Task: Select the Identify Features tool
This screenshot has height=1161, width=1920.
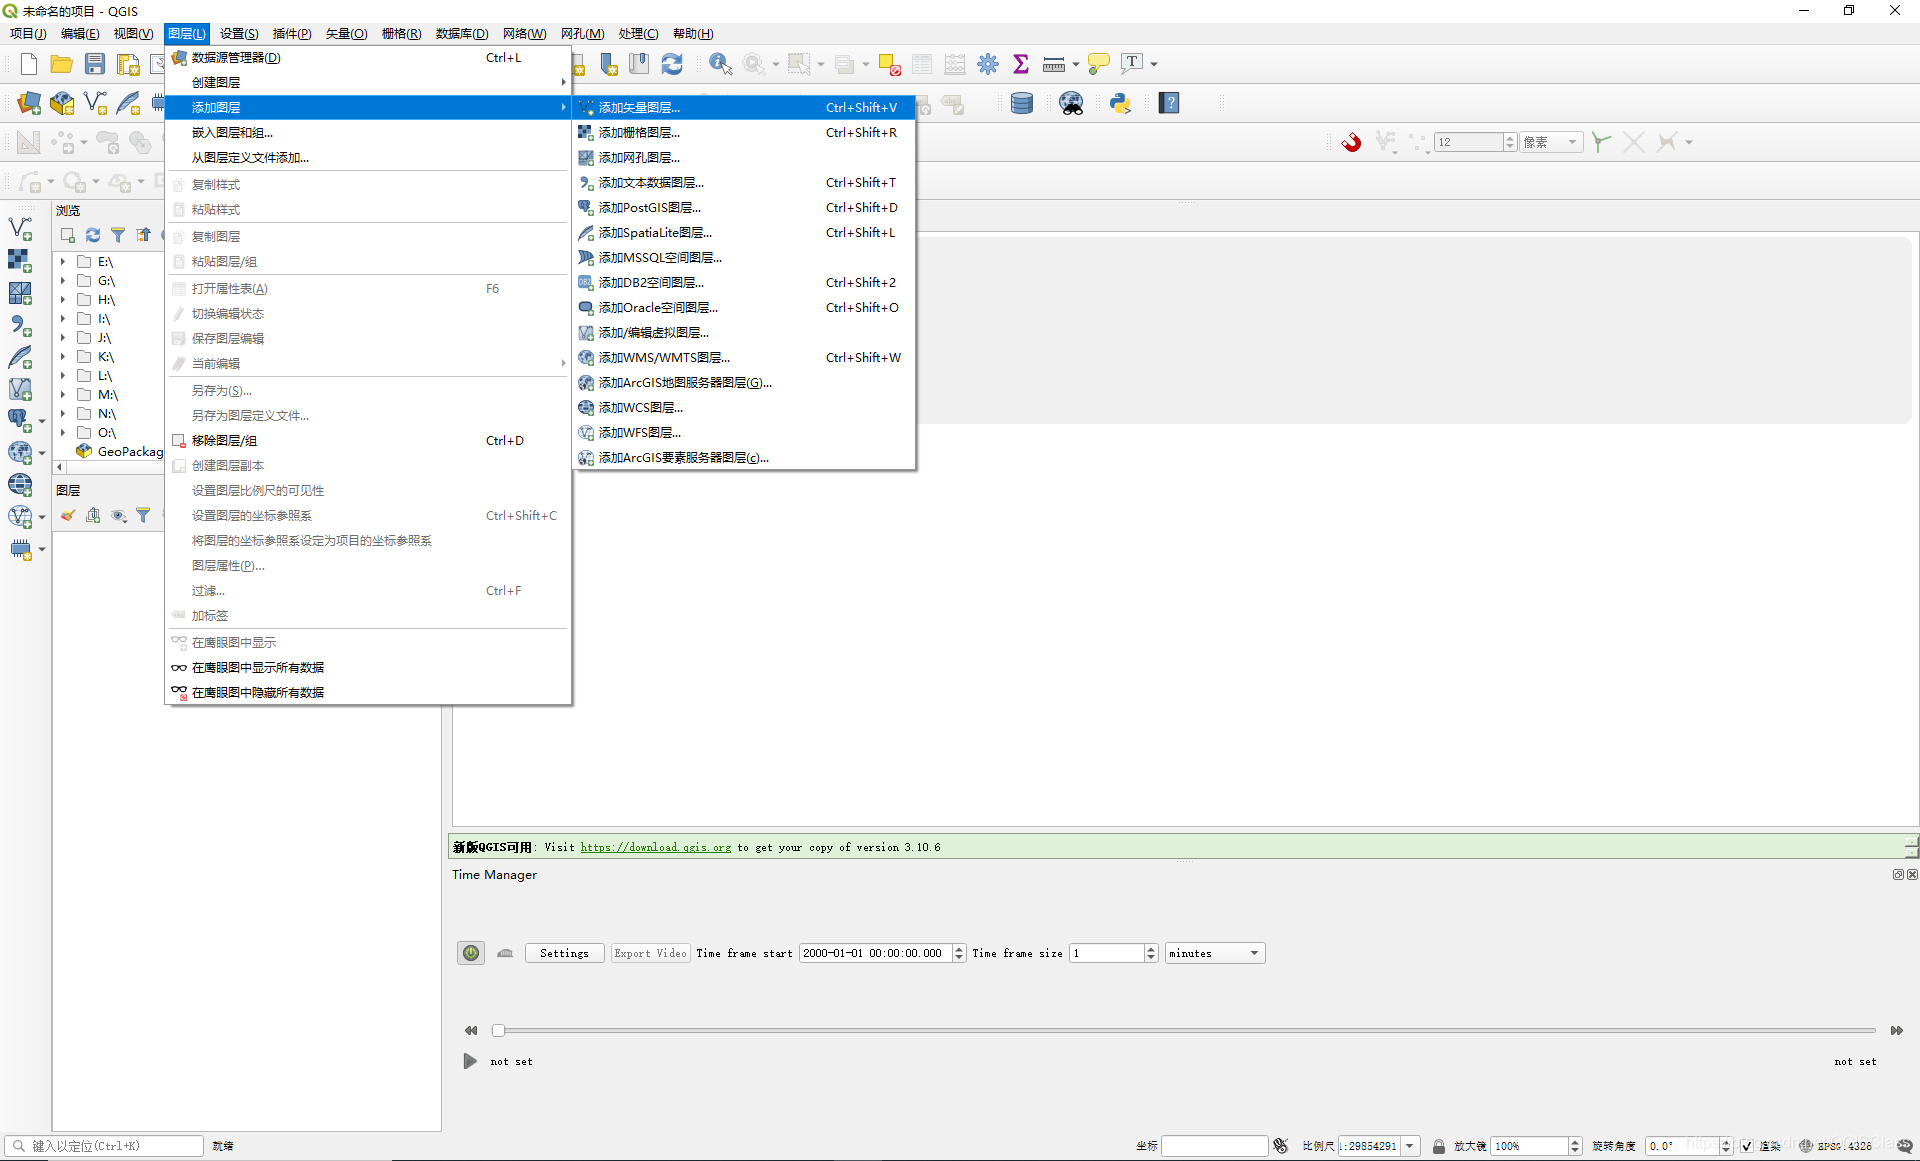Action: pos(720,64)
